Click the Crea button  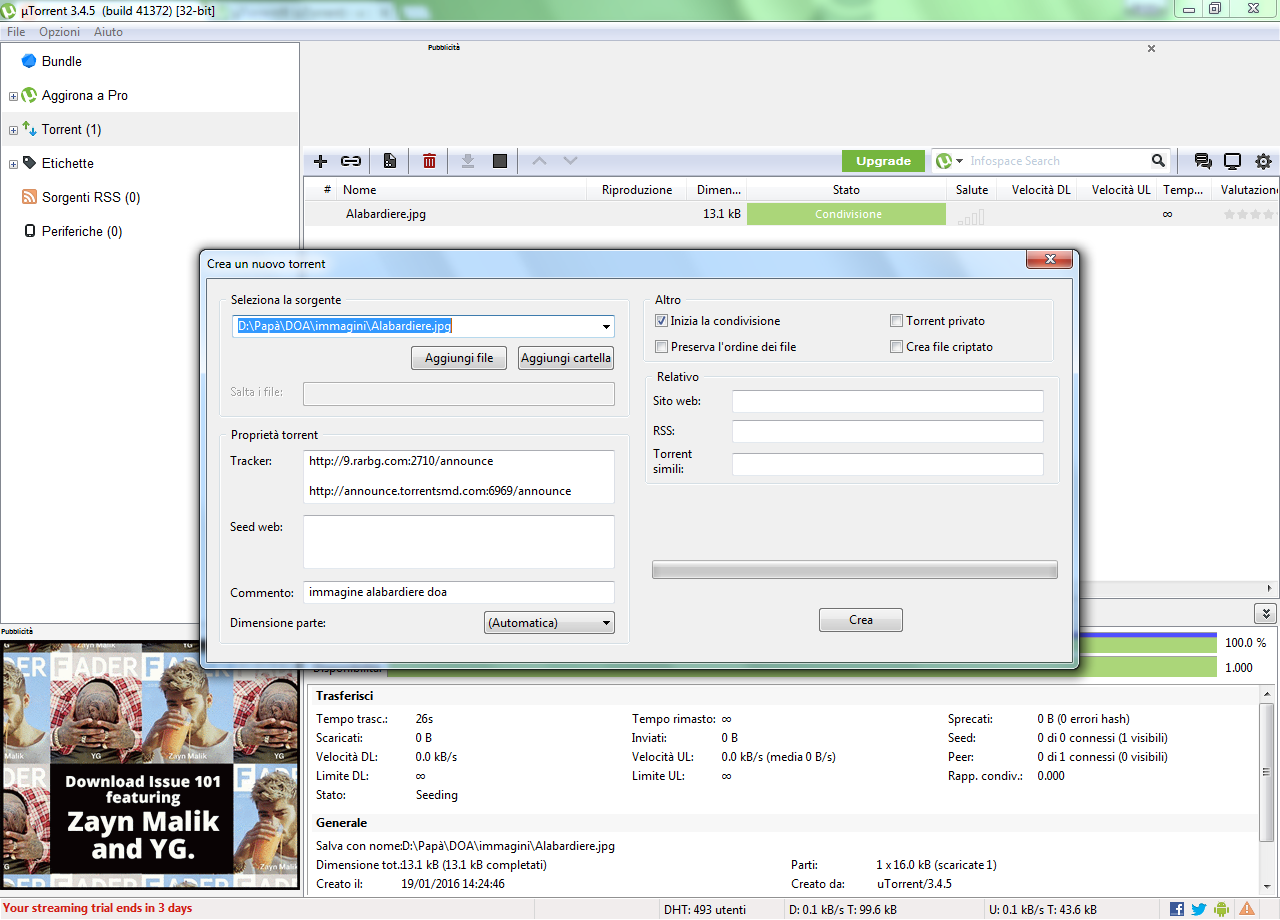pyautogui.click(x=861, y=620)
